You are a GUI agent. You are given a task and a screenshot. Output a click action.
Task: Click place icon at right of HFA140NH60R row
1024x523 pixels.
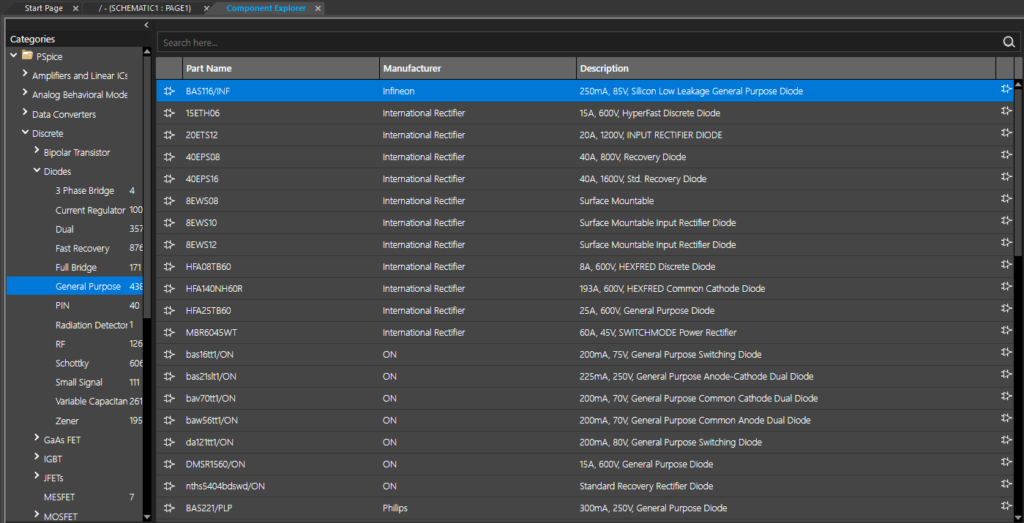coord(1006,287)
